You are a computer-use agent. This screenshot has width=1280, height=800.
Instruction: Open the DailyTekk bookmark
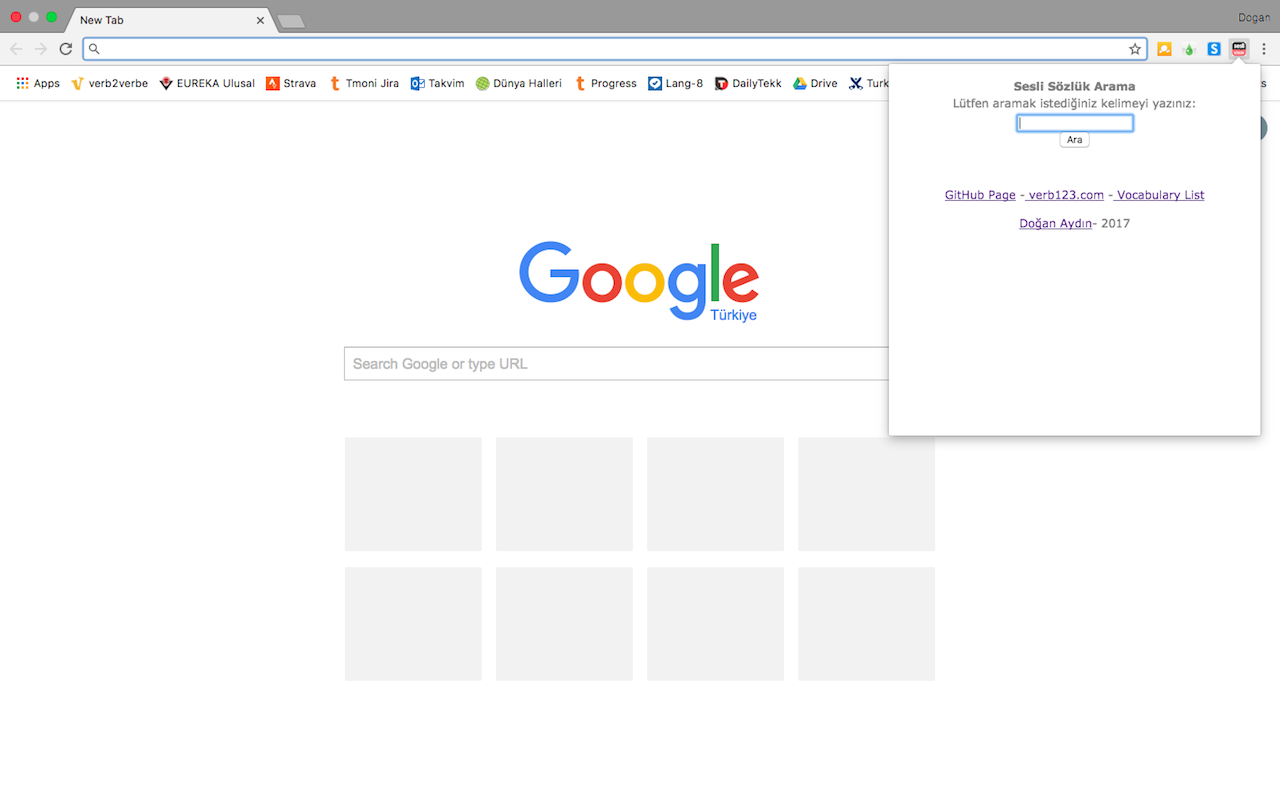point(748,83)
